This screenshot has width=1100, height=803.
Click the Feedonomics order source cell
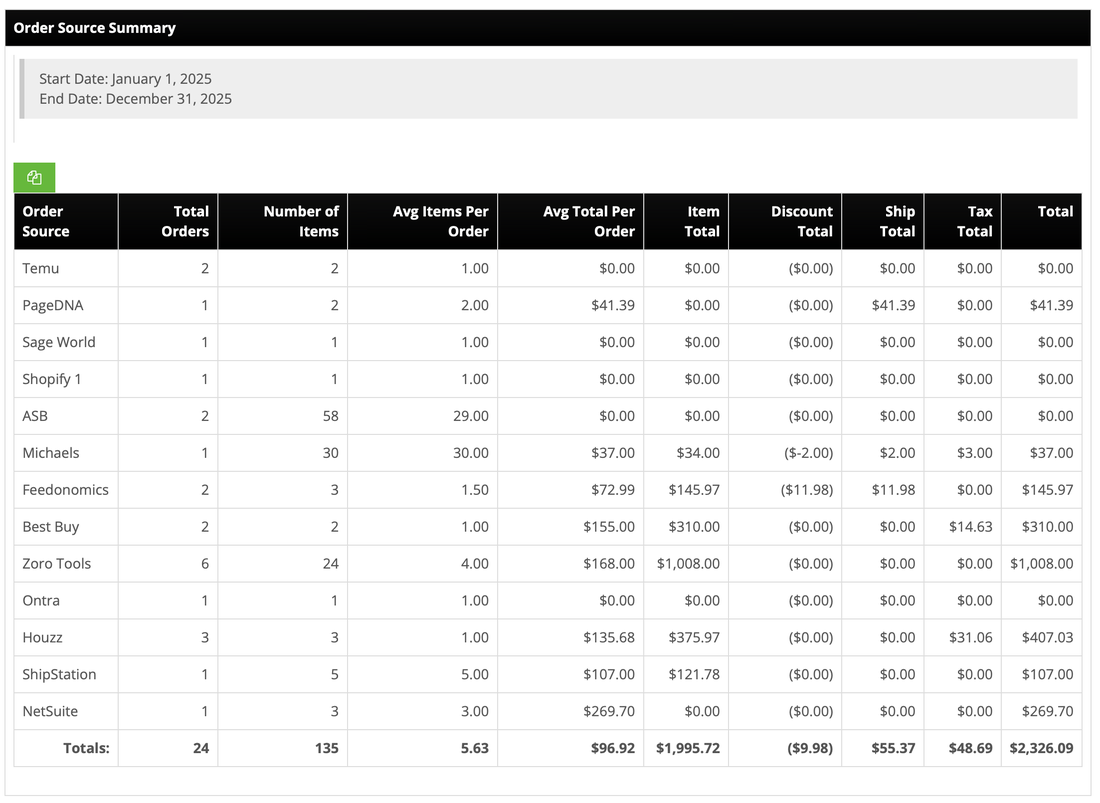click(x=66, y=490)
